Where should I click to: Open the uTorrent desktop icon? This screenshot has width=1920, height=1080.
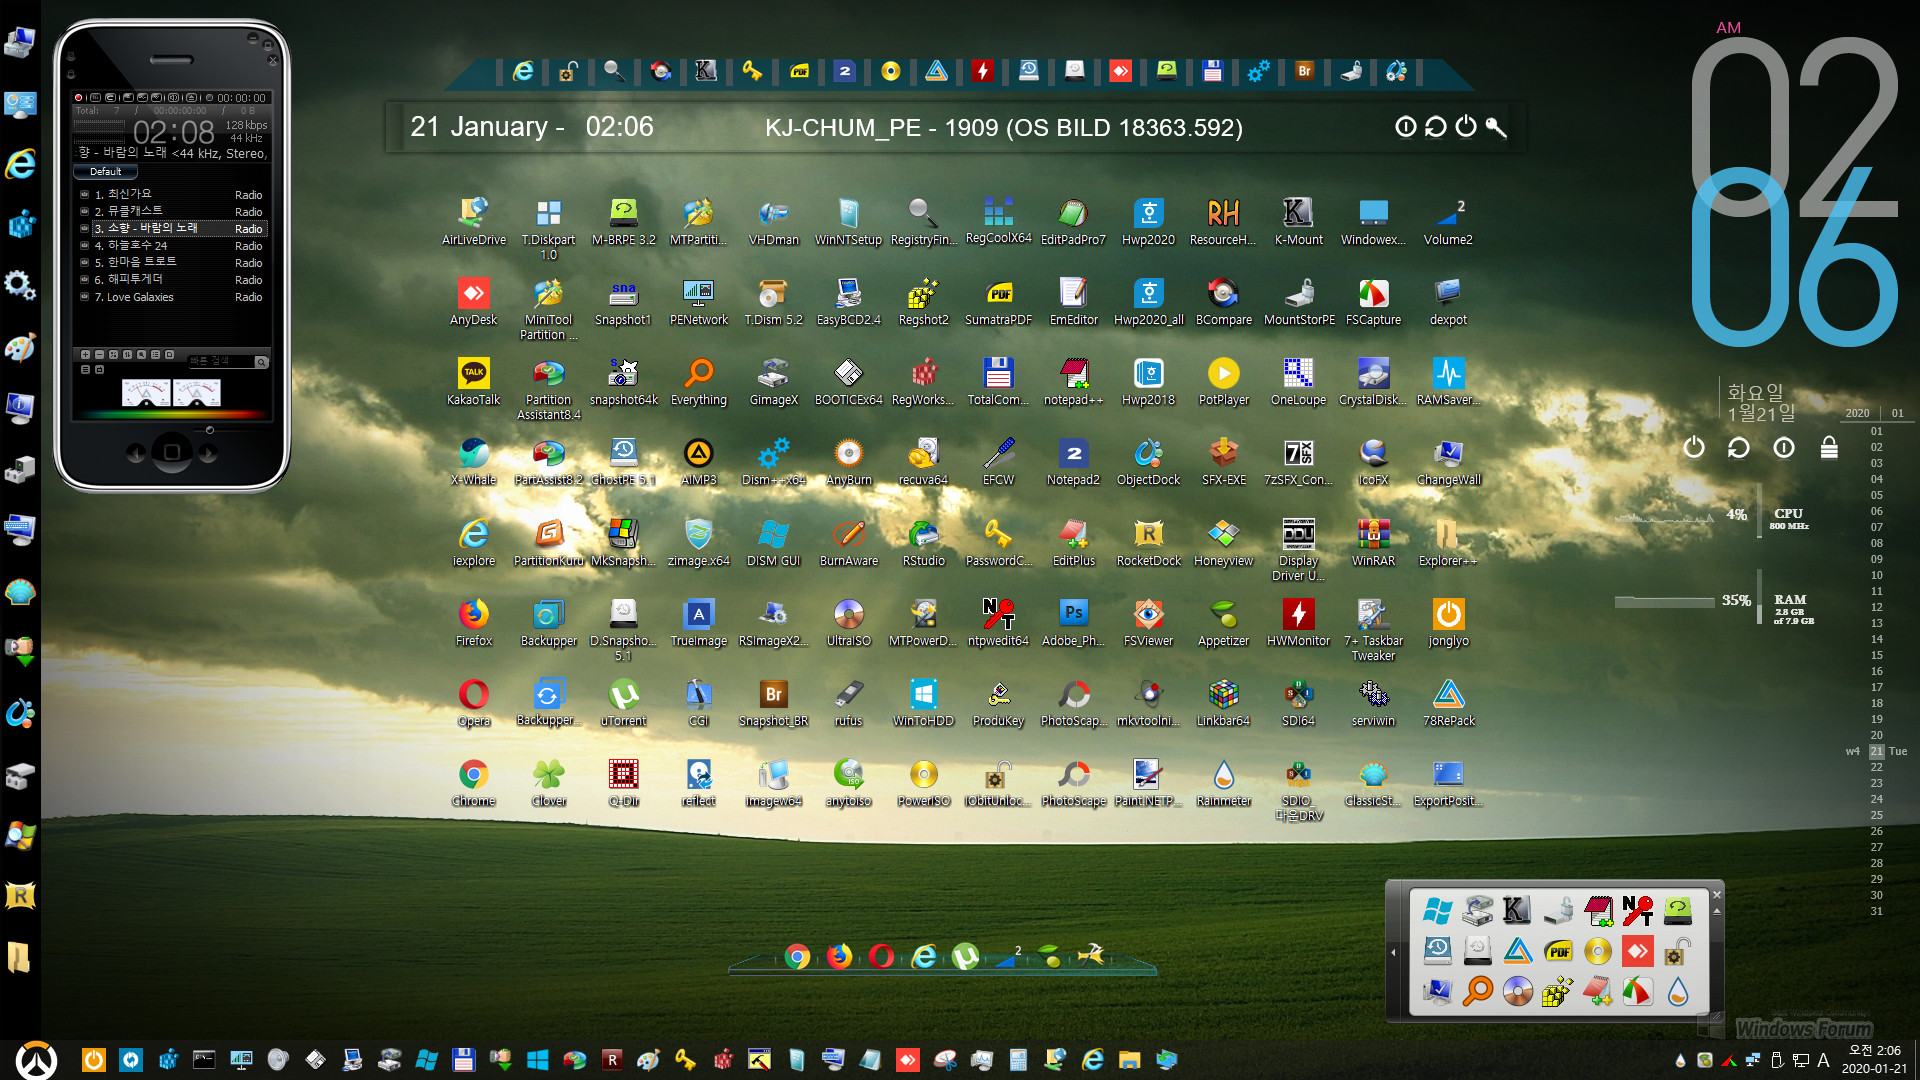point(623,702)
